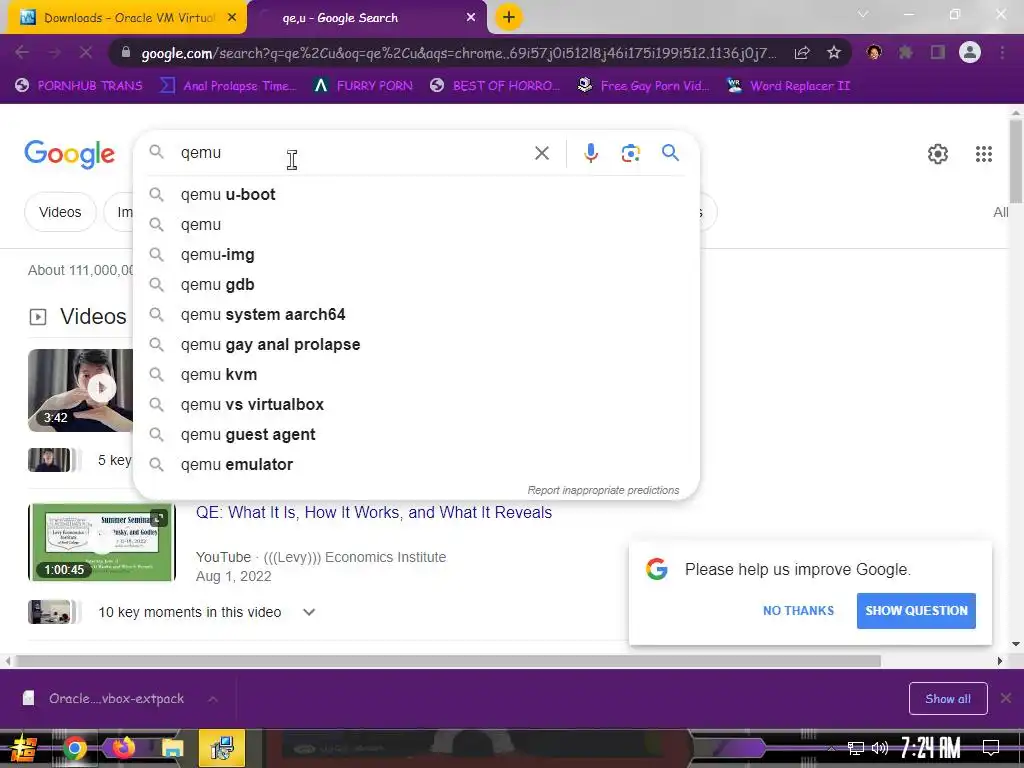Select suggestion qemu system aarch64
Screen dimensions: 1024x768
pyautogui.click(x=416, y=315)
